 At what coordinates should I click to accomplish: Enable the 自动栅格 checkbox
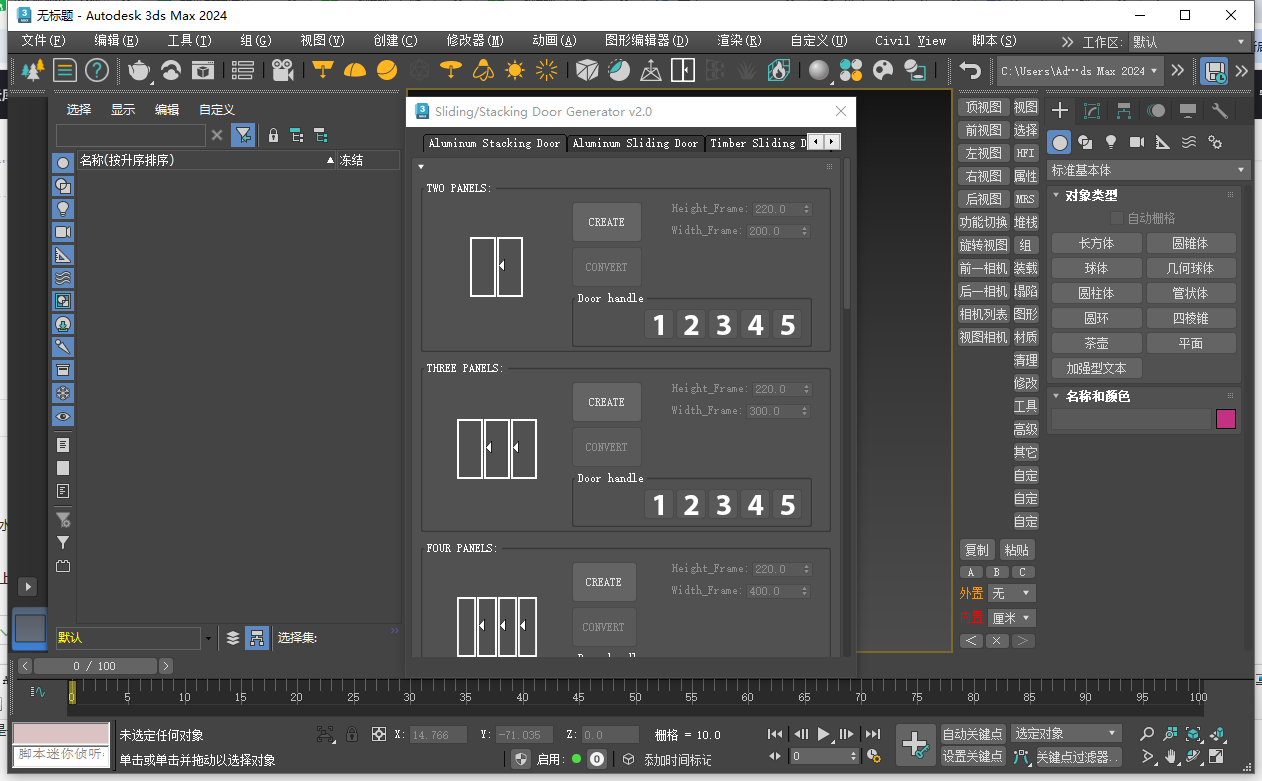tap(1117, 218)
